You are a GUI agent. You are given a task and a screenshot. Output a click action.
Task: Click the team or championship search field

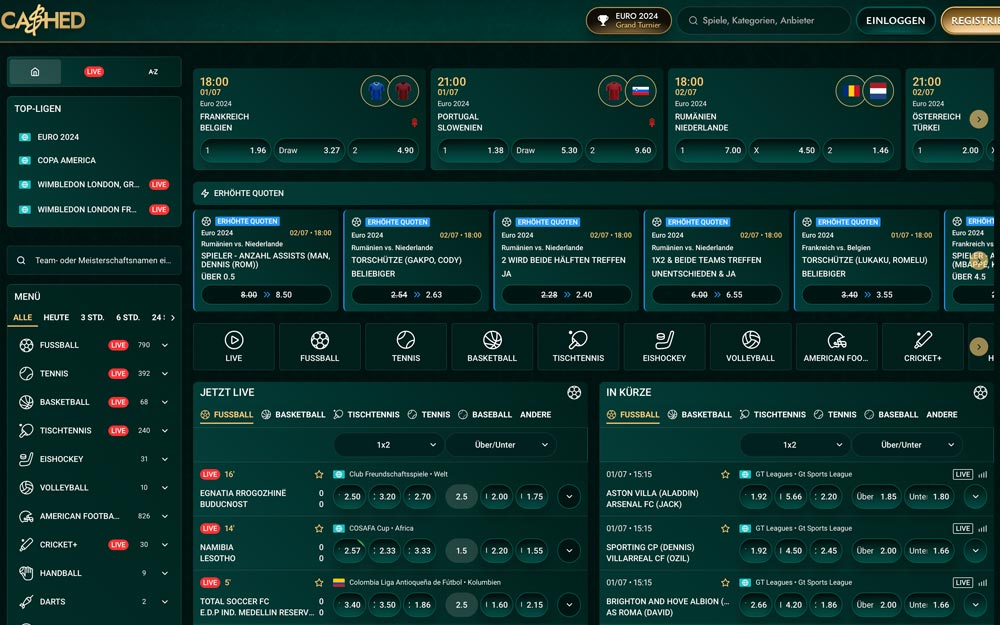coord(94,260)
